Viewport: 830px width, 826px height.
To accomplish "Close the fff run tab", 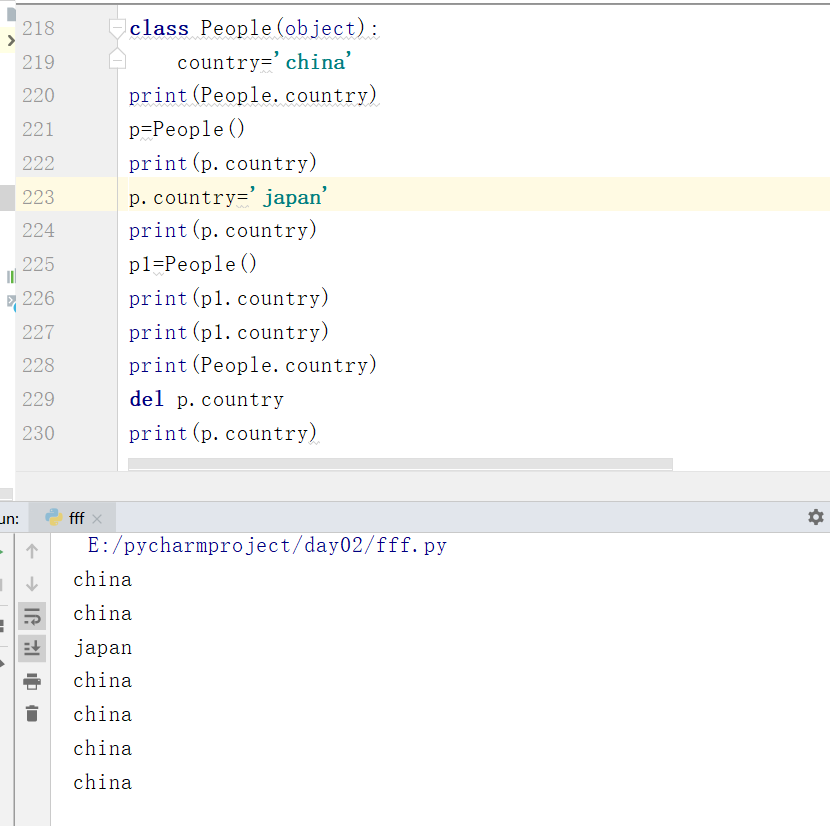I will coord(97,519).
